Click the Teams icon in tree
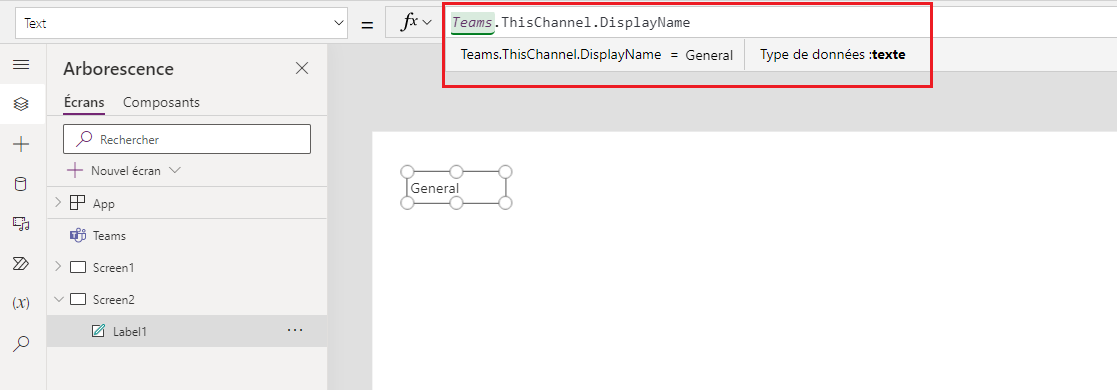The width and height of the screenshot is (1117, 390). pyautogui.click(x=78, y=235)
